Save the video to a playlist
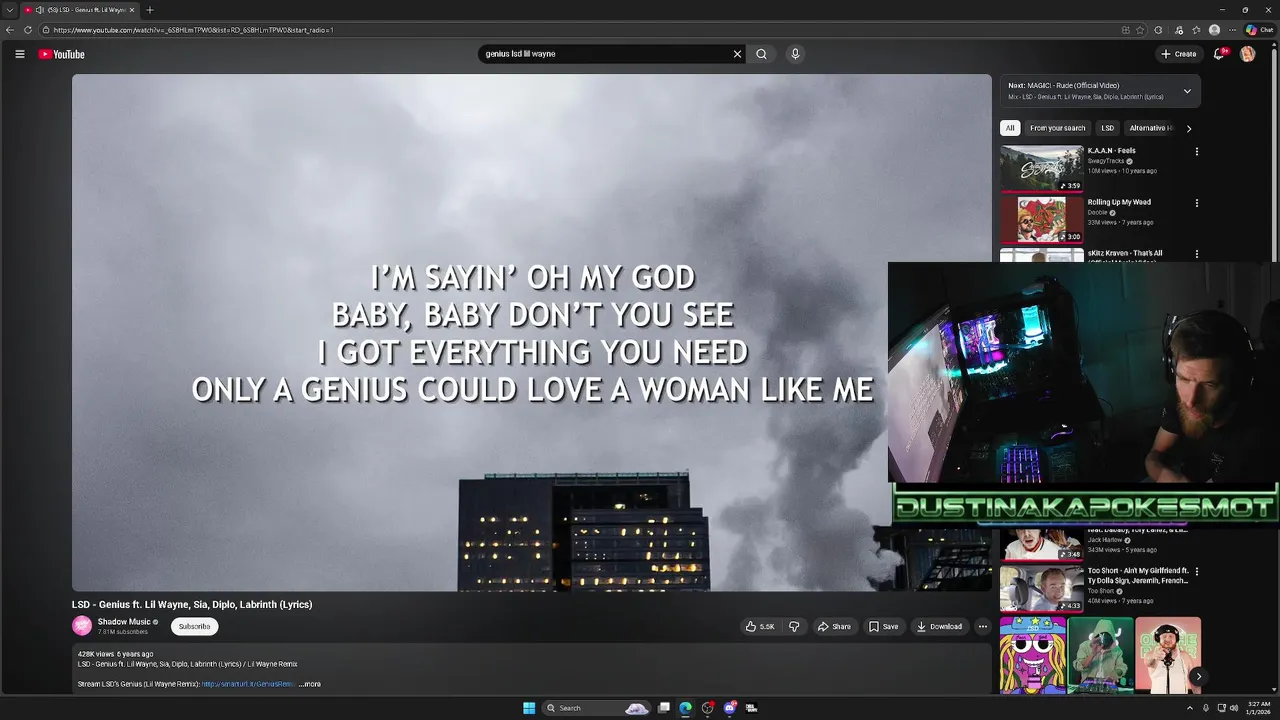 883,626
